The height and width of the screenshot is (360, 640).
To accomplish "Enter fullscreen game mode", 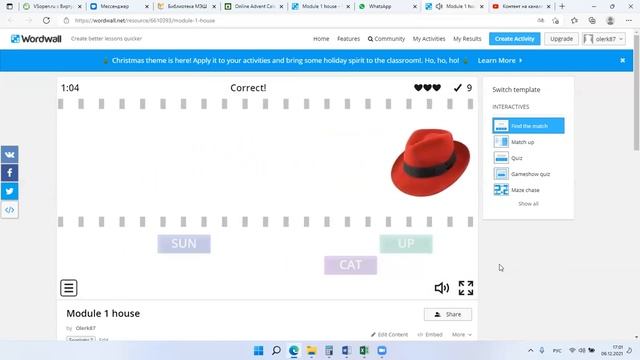I will click(466, 288).
